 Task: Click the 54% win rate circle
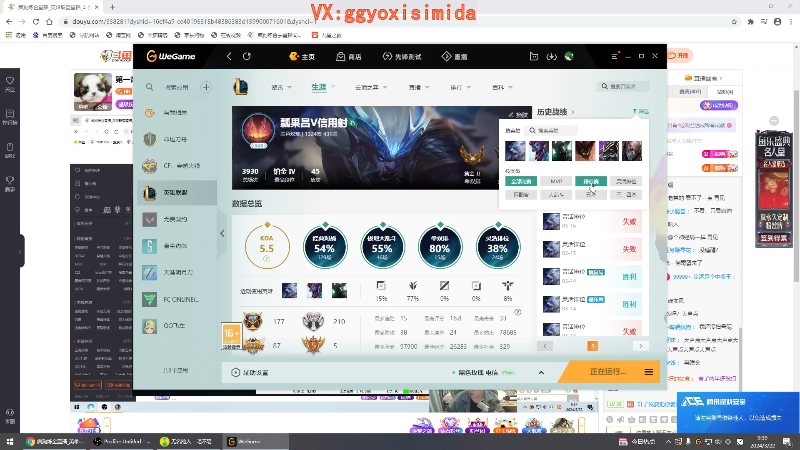pos(324,246)
